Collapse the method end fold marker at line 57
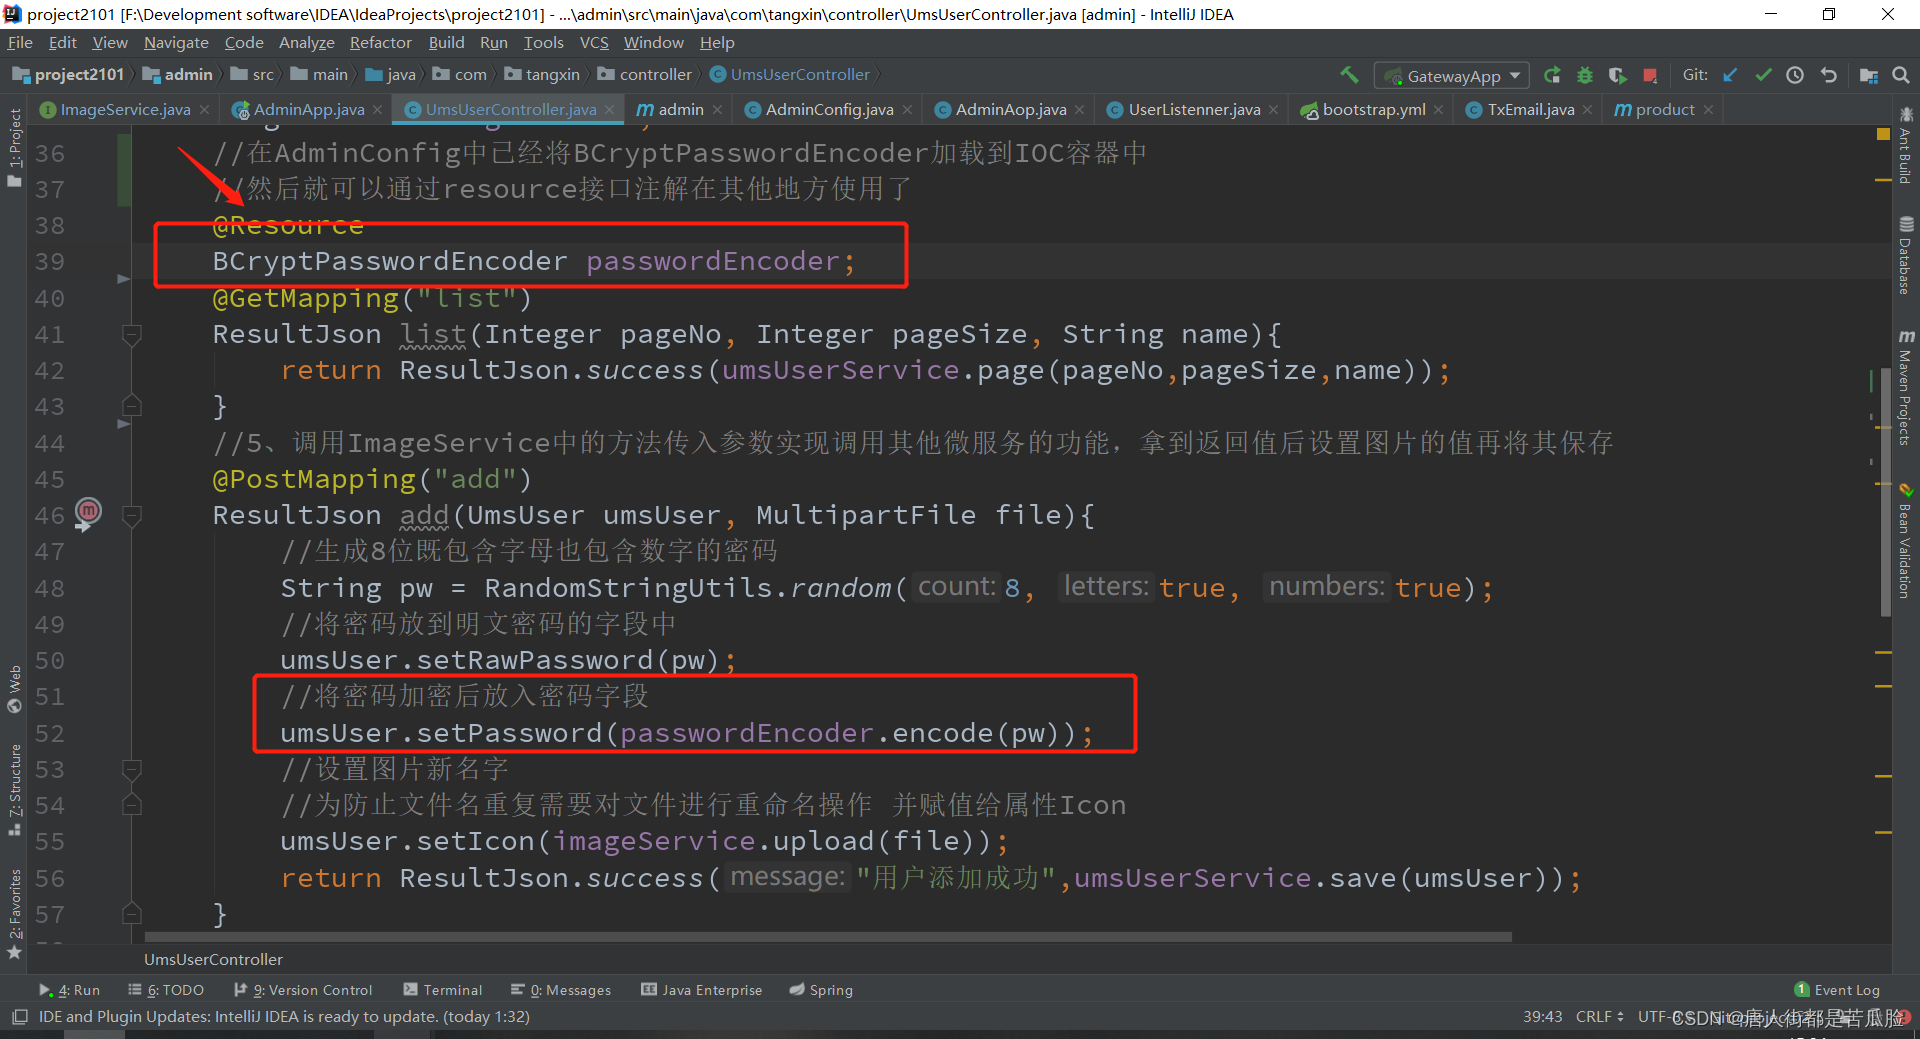 pyautogui.click(x=131, y=913)
